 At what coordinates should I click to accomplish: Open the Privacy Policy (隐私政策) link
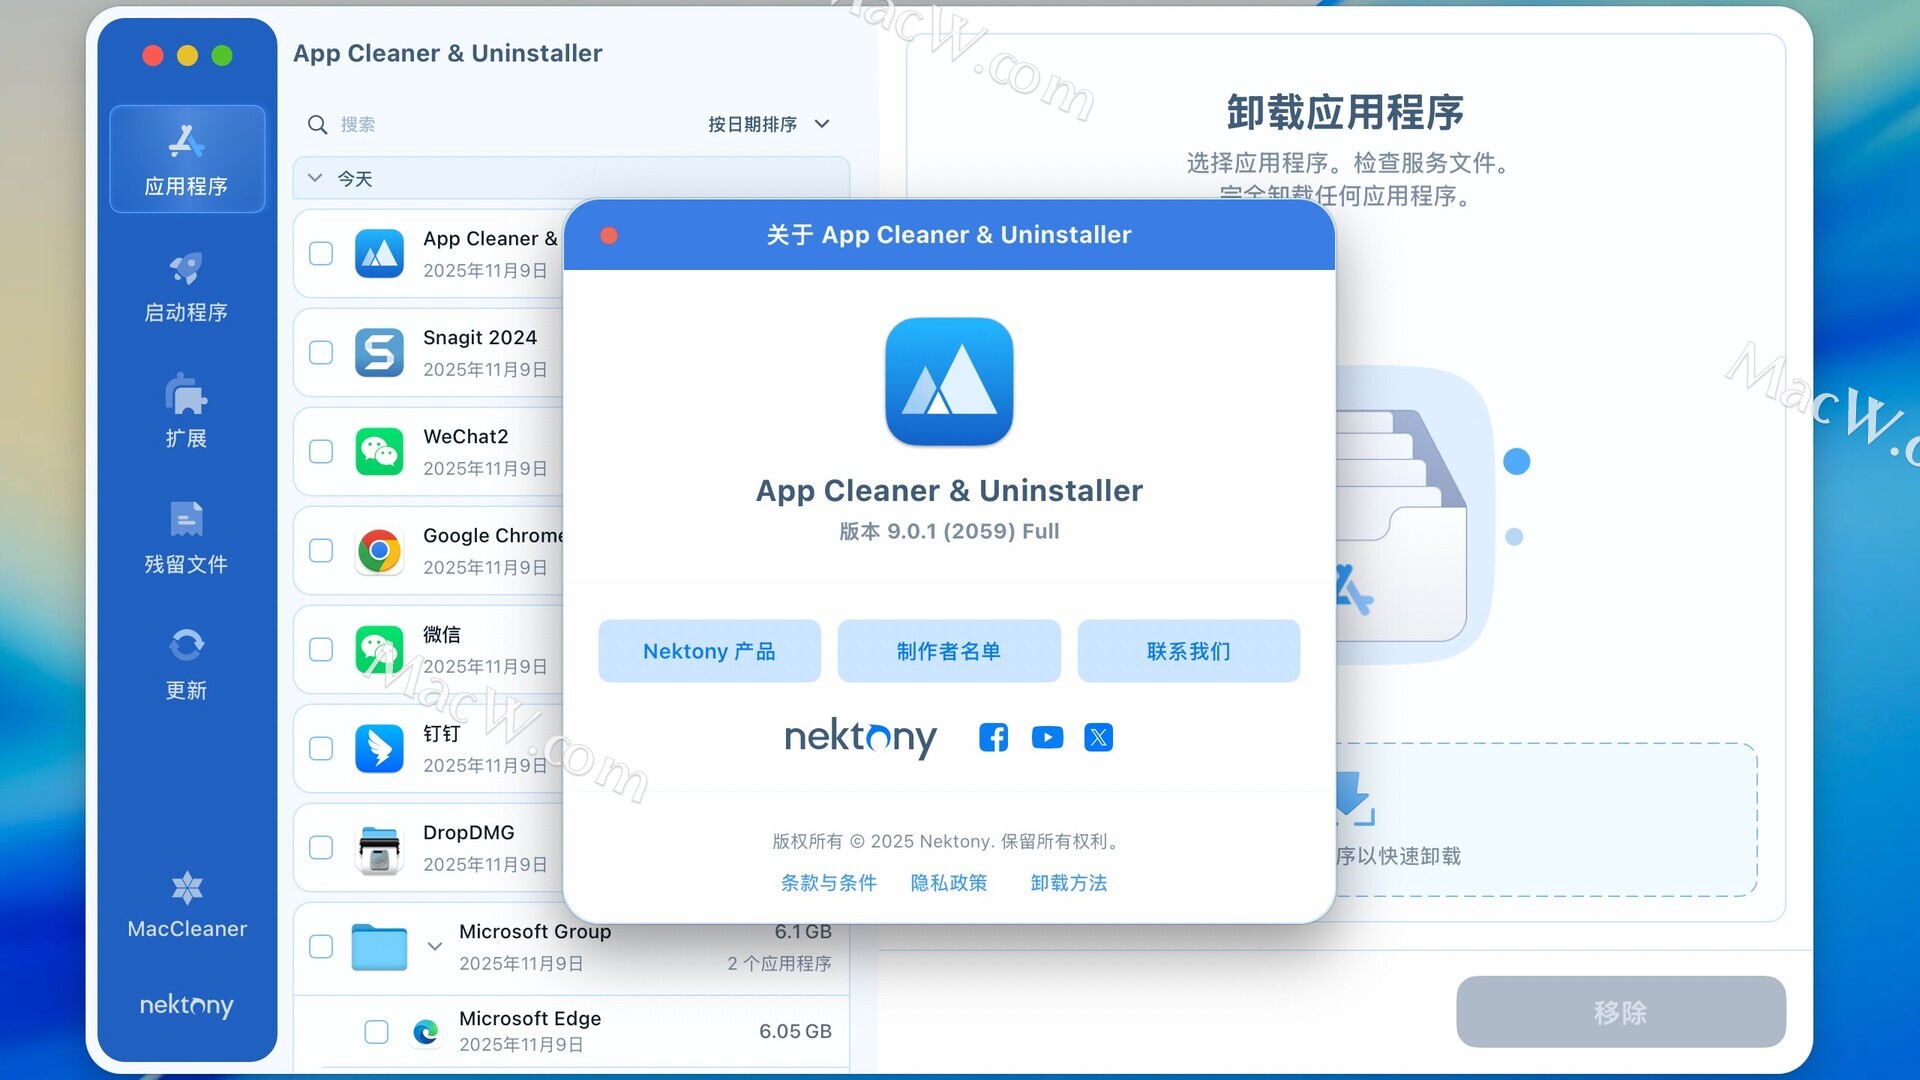point(948,883)
